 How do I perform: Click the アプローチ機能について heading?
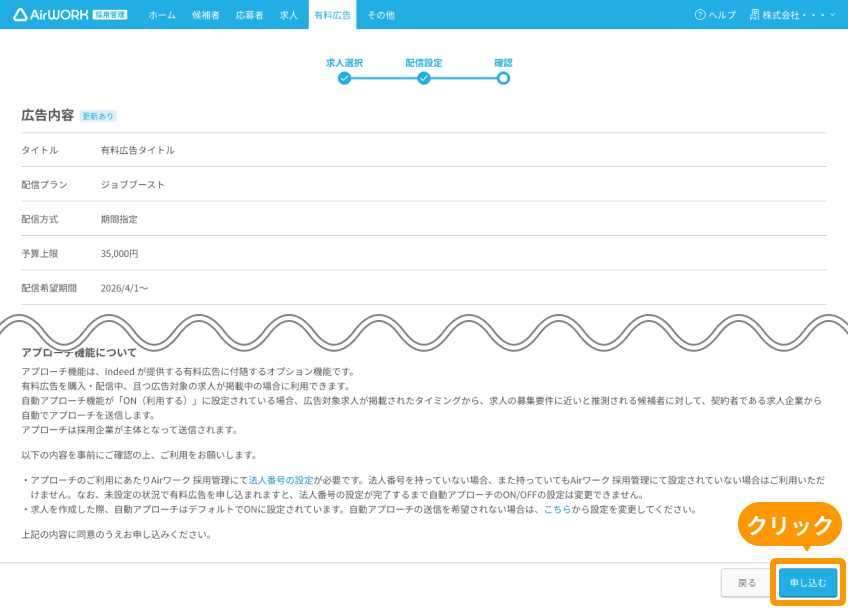[x=79, y=353]
